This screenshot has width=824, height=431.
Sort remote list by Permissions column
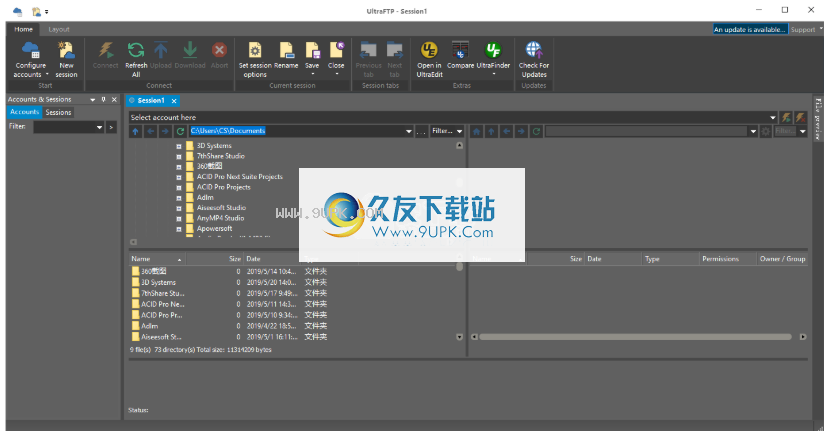point(727,259)
